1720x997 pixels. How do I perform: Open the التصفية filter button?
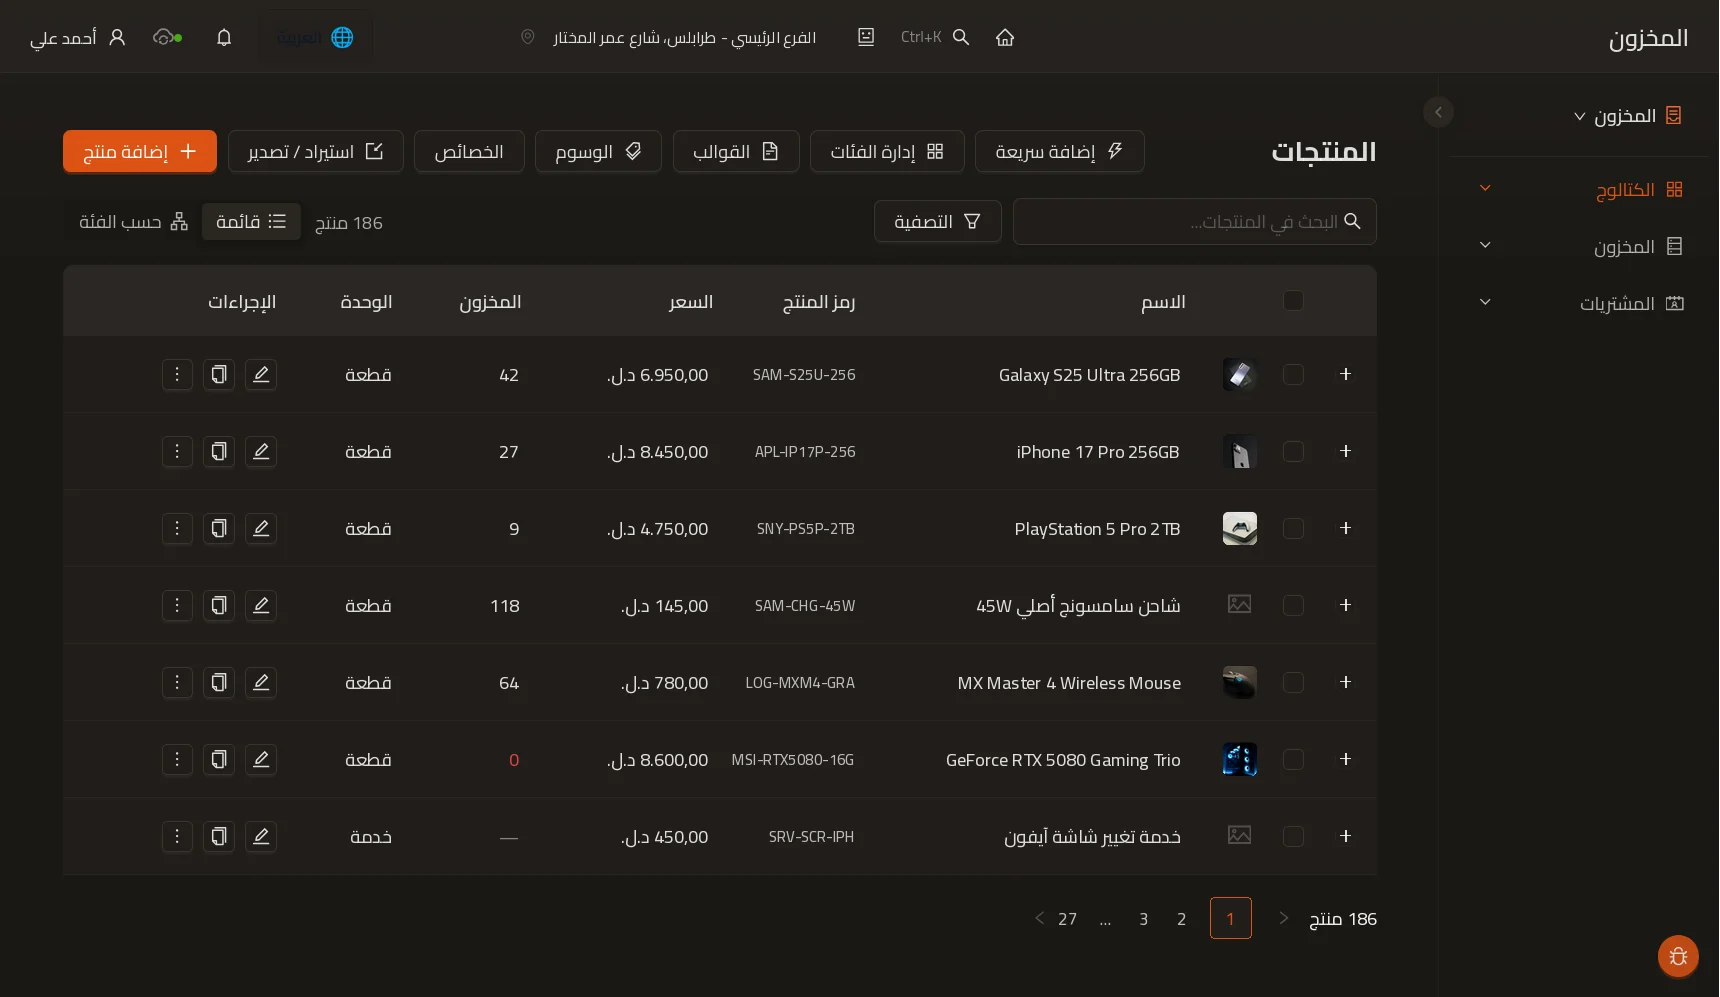coord(937,221)
